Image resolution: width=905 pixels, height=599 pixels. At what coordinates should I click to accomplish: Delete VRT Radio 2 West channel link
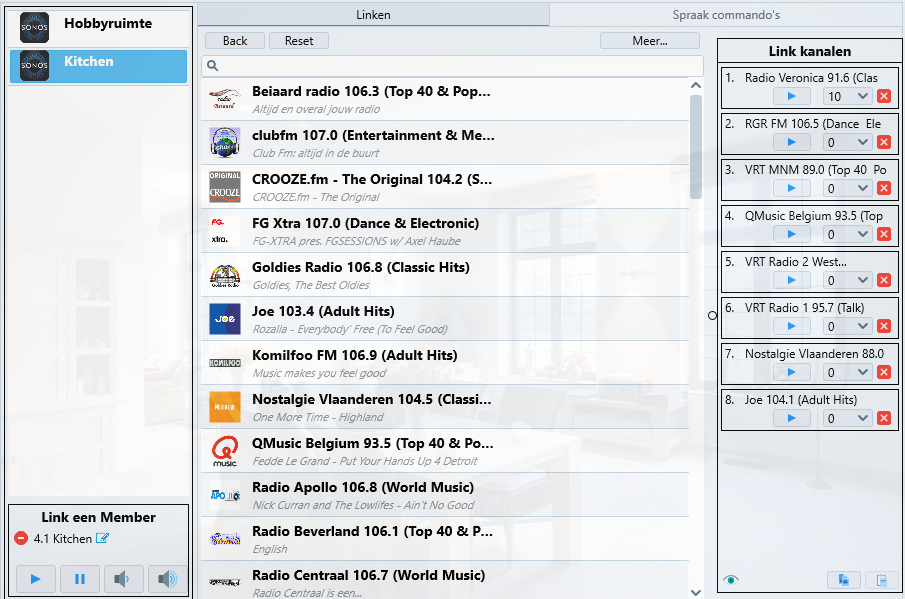(x=884, y=280)
